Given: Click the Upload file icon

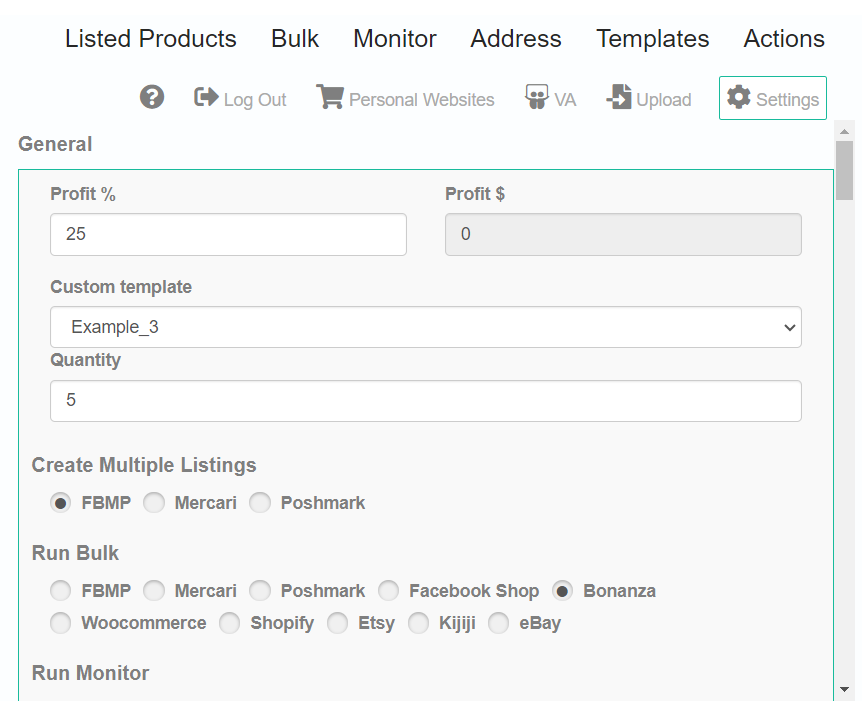Looking at the screenshot, I should click(619, 97).
